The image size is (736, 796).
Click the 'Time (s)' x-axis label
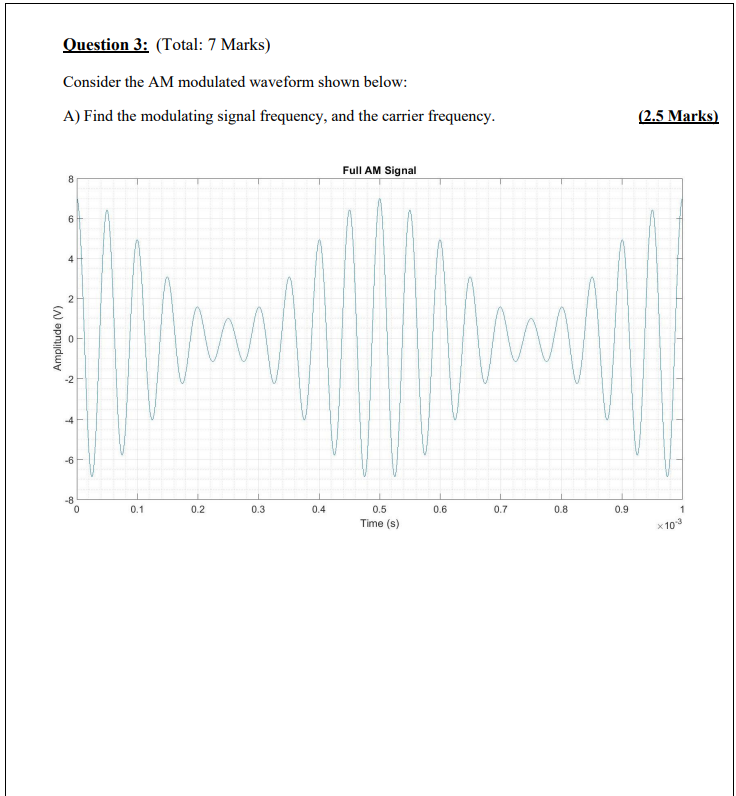[x=380, y=523]
